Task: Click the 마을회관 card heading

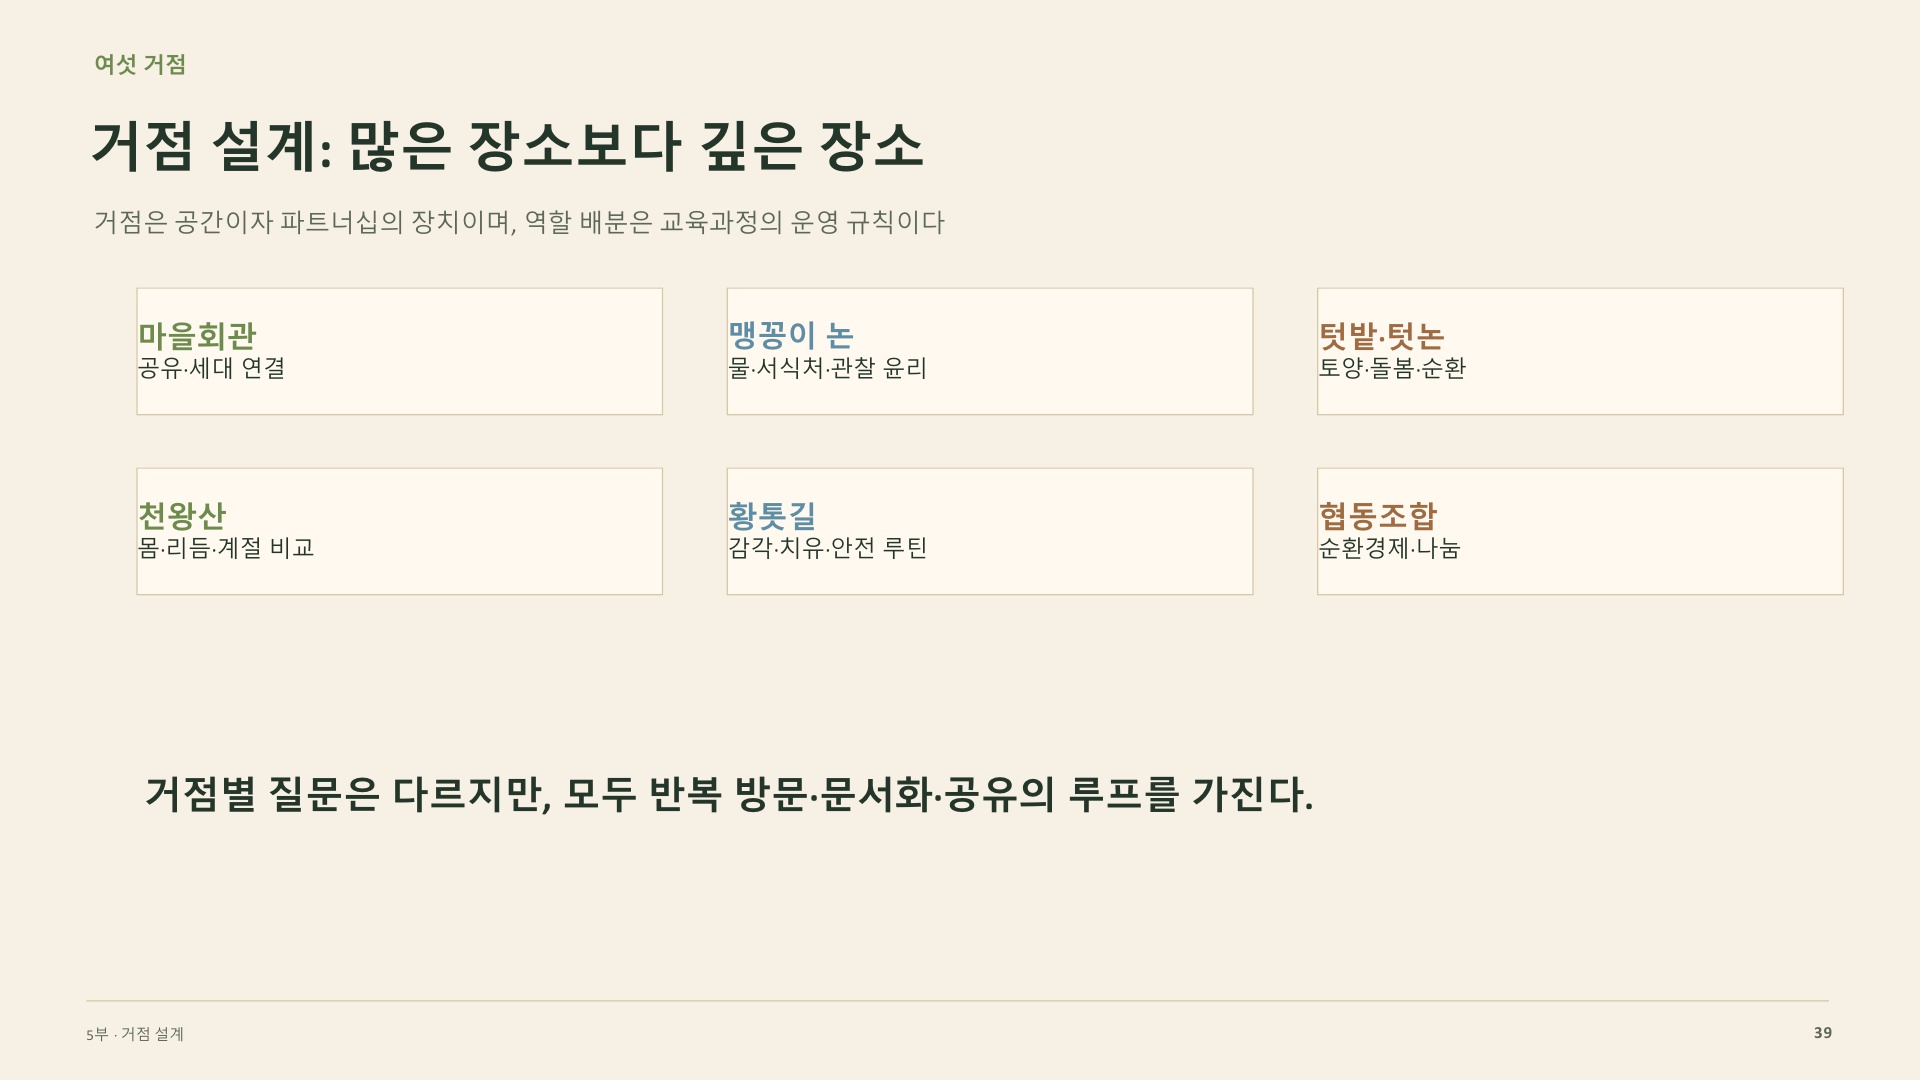Action: pyautogui.click(x=197, y=336)
